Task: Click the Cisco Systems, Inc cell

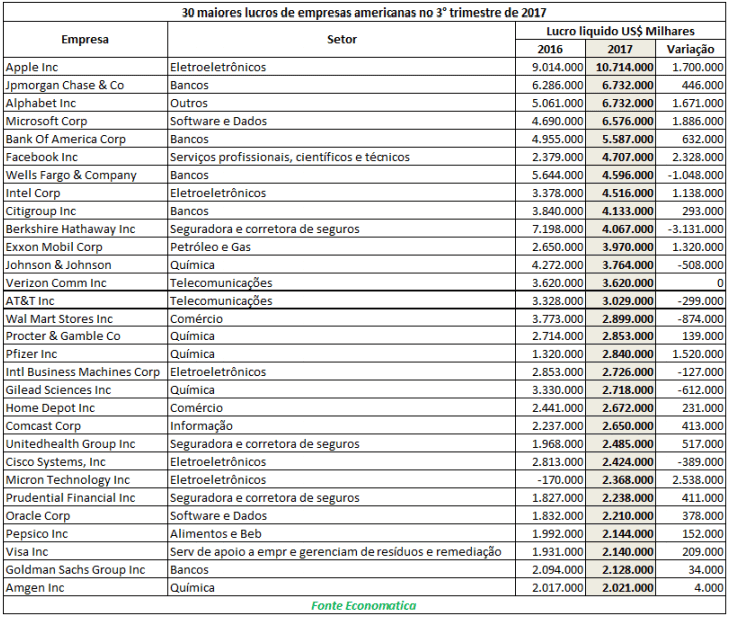Action: [85, 462]
